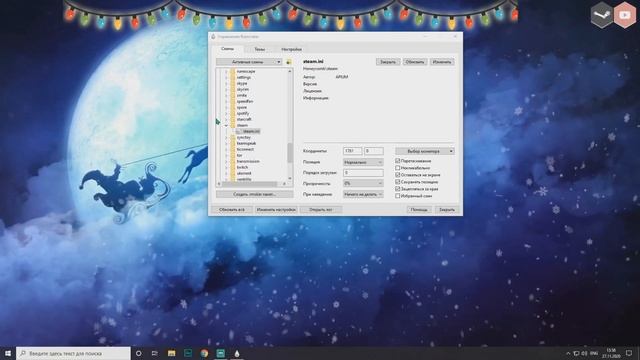
Task: Click the padlock icon beside the active skins dropdown
Action: point(289,62)
